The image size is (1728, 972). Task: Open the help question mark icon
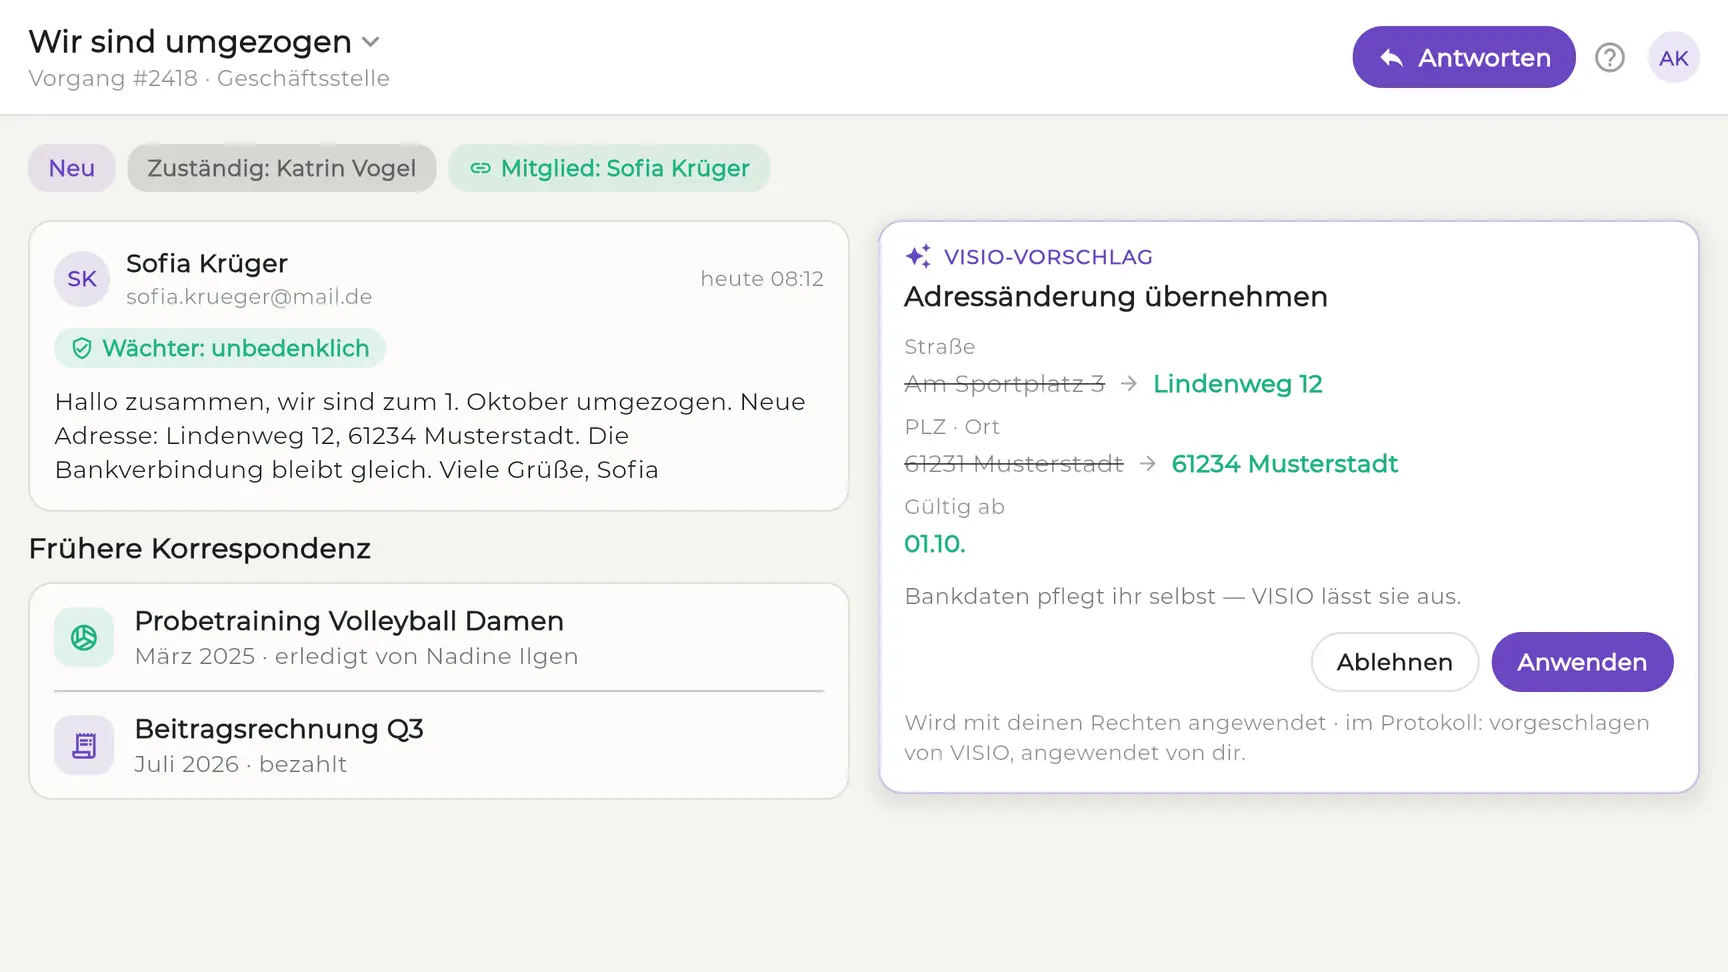point(1610,58)
